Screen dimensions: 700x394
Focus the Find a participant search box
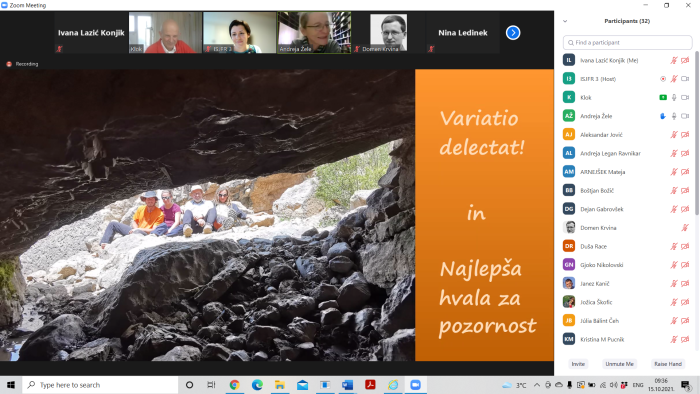pos(627,42)
